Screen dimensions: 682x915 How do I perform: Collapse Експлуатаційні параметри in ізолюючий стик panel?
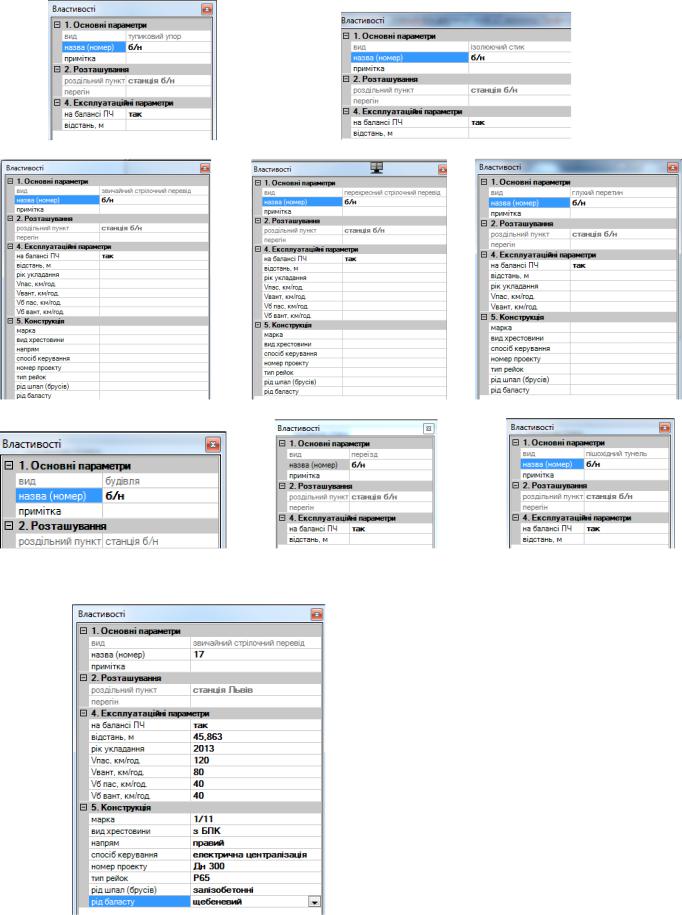(x=346, y=111)
